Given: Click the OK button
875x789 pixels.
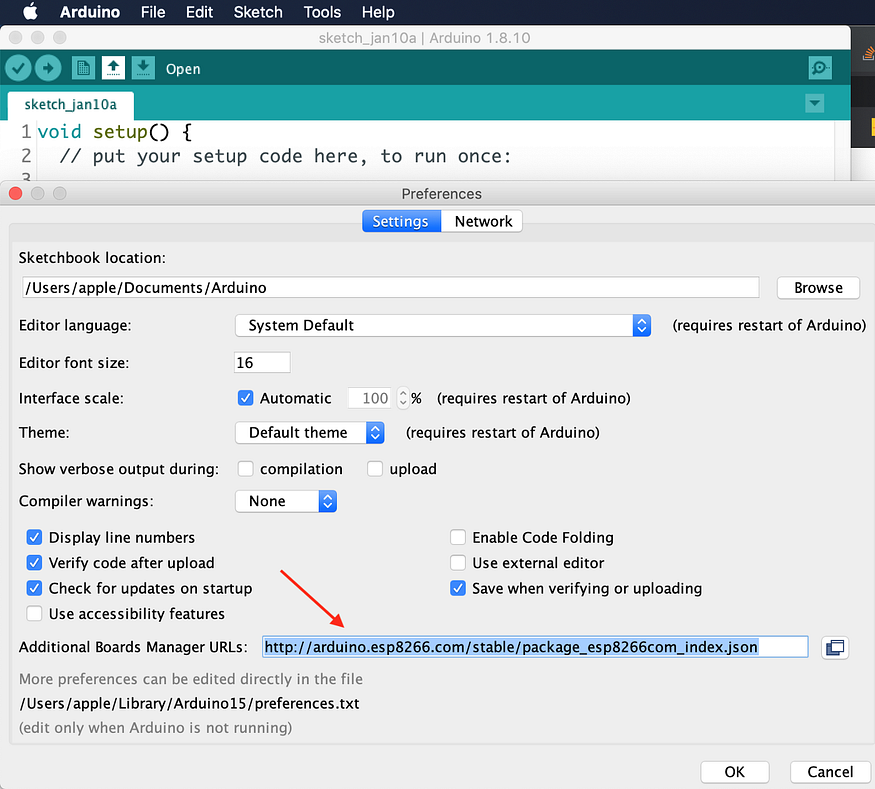Looking at the screenshot, I should pos(734,772).
